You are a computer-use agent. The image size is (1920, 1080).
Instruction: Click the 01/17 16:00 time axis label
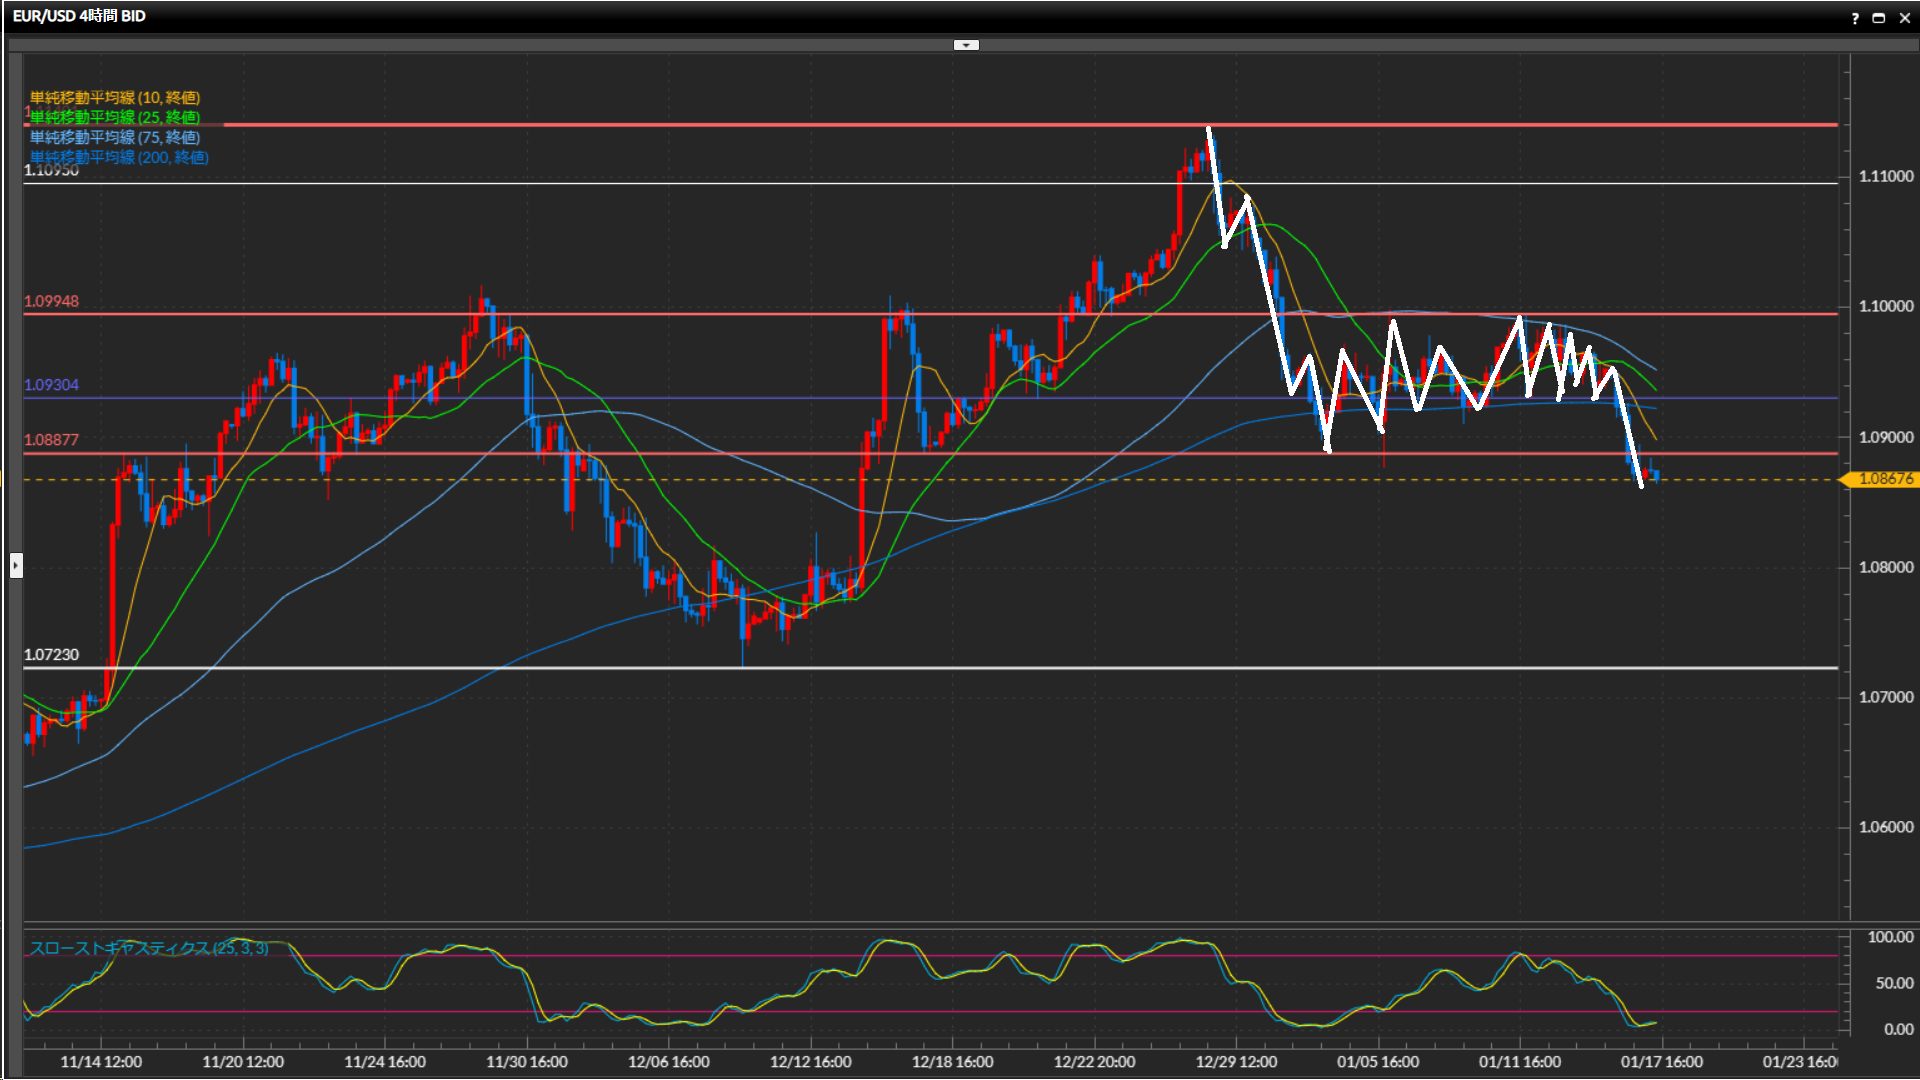pyautogui.click(x=1661, y=1062)
